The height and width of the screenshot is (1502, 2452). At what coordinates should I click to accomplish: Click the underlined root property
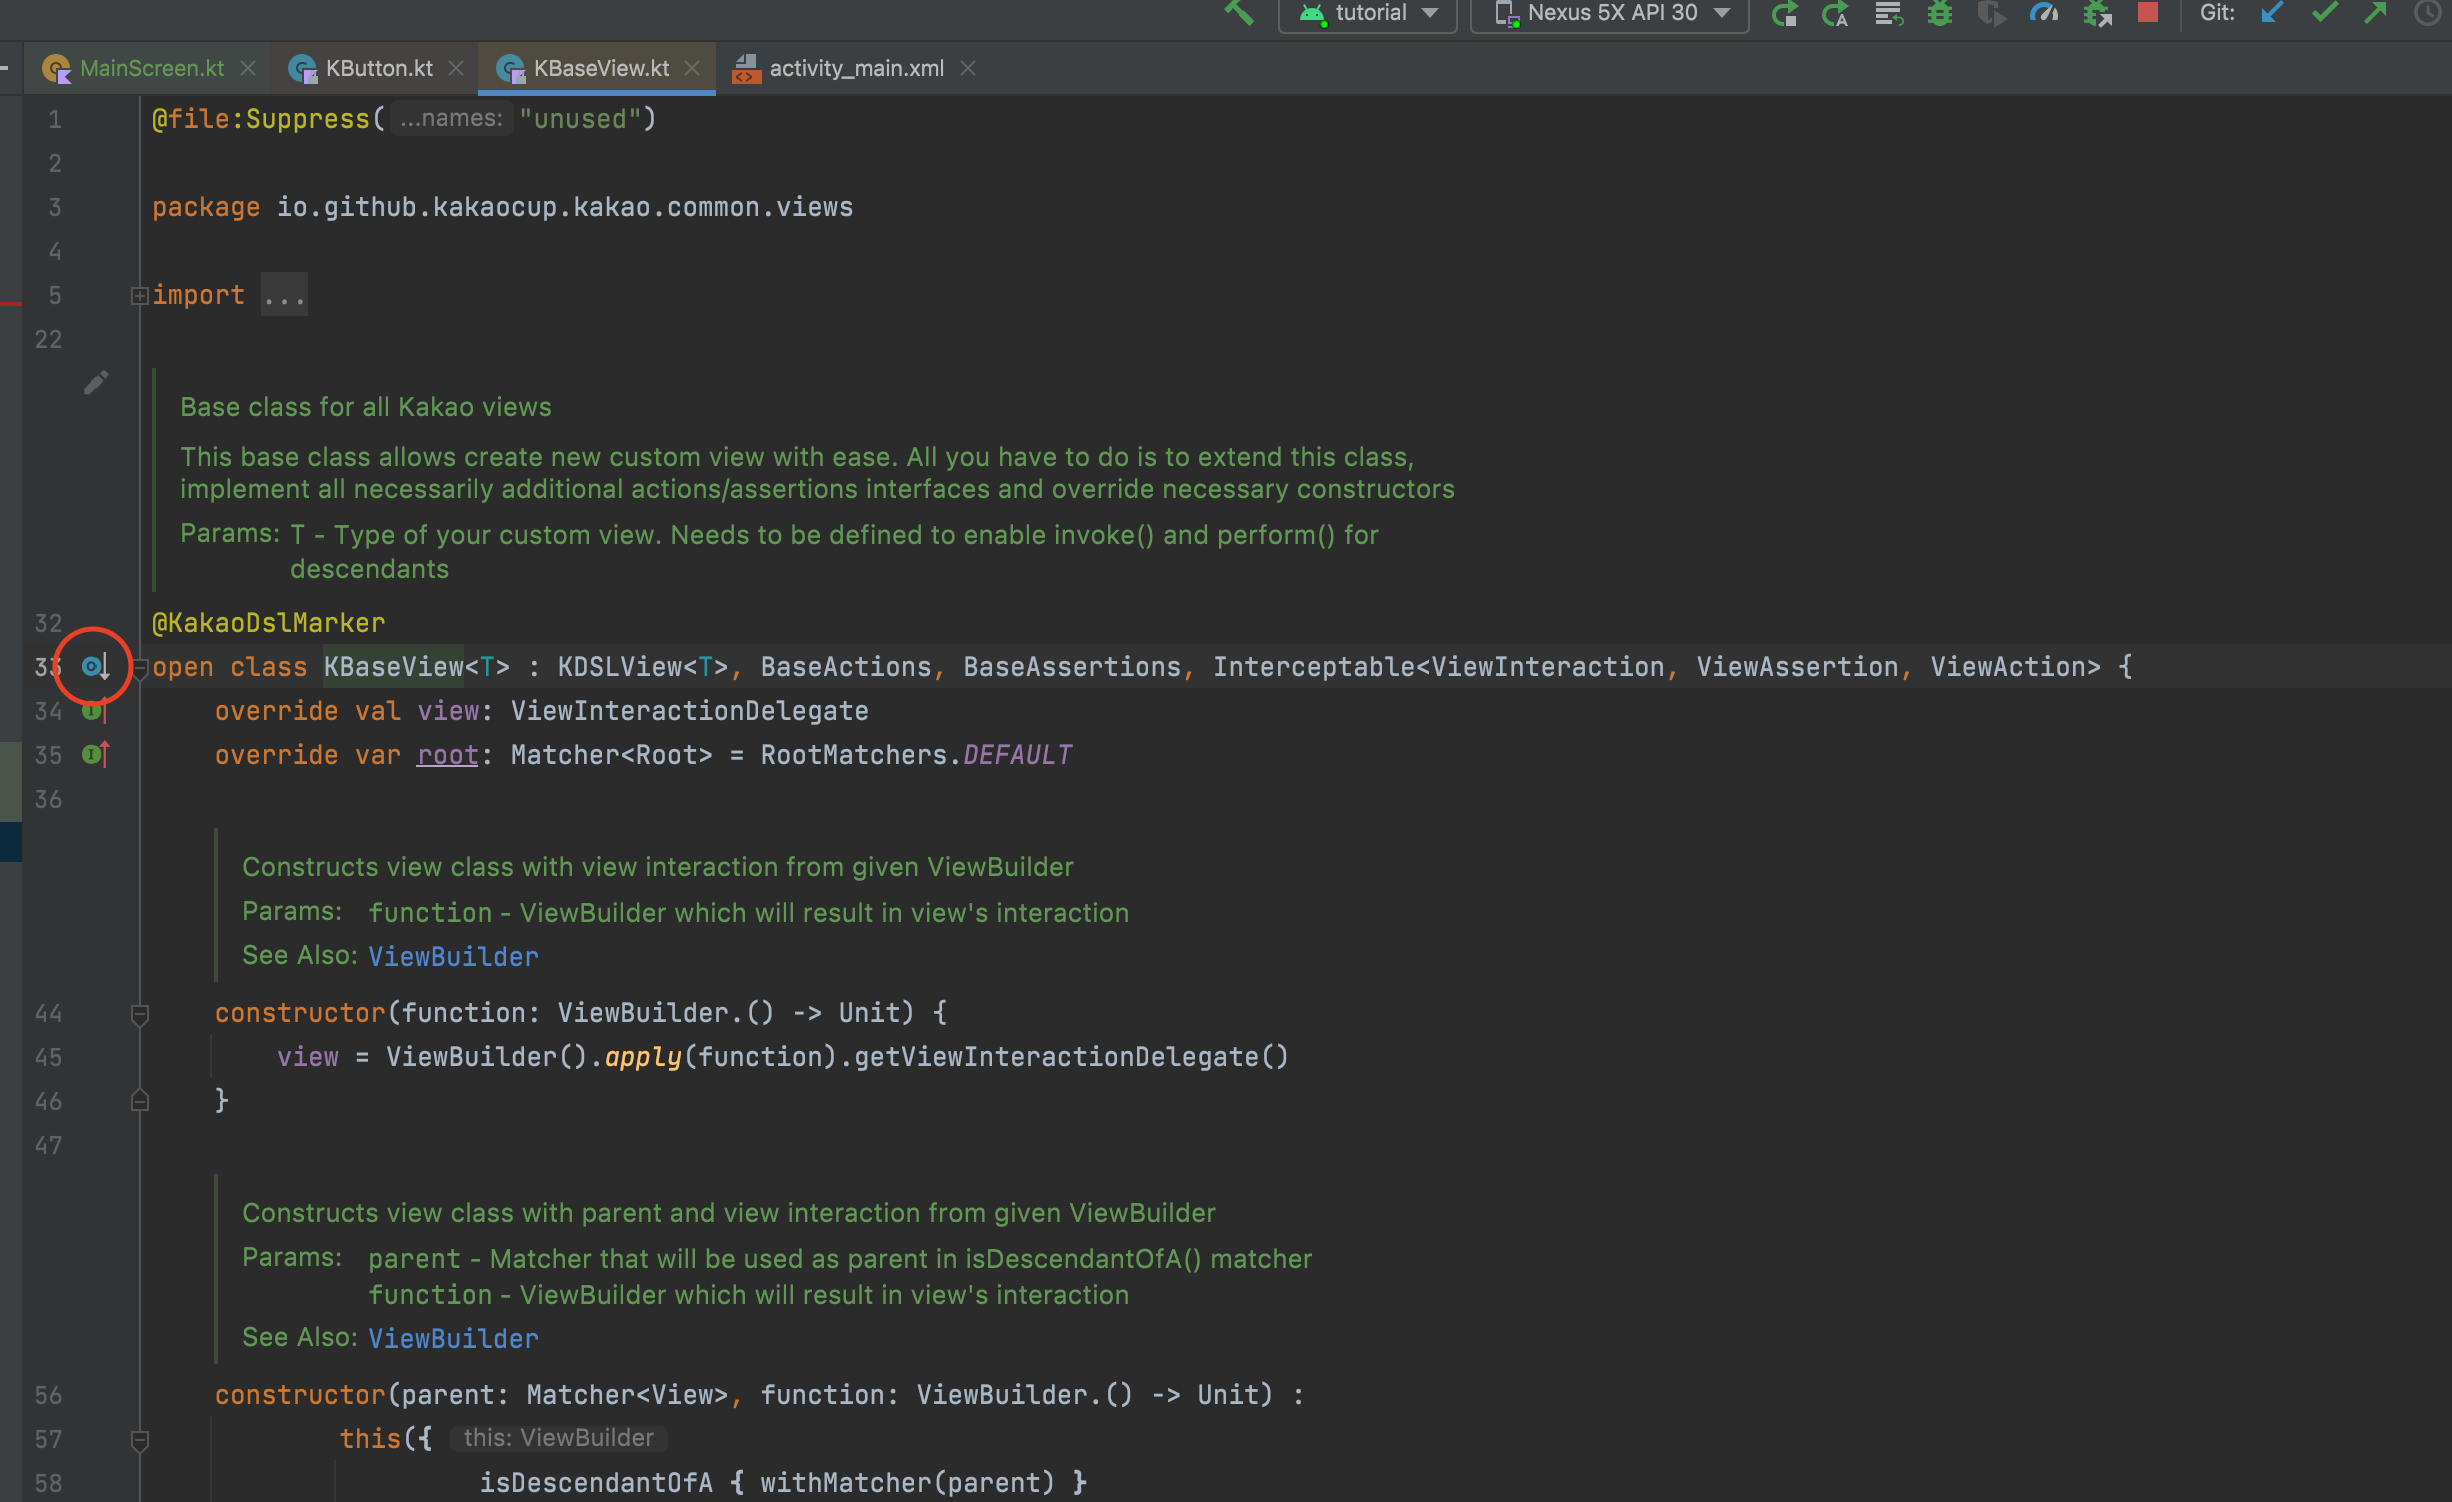pos(448,755)
